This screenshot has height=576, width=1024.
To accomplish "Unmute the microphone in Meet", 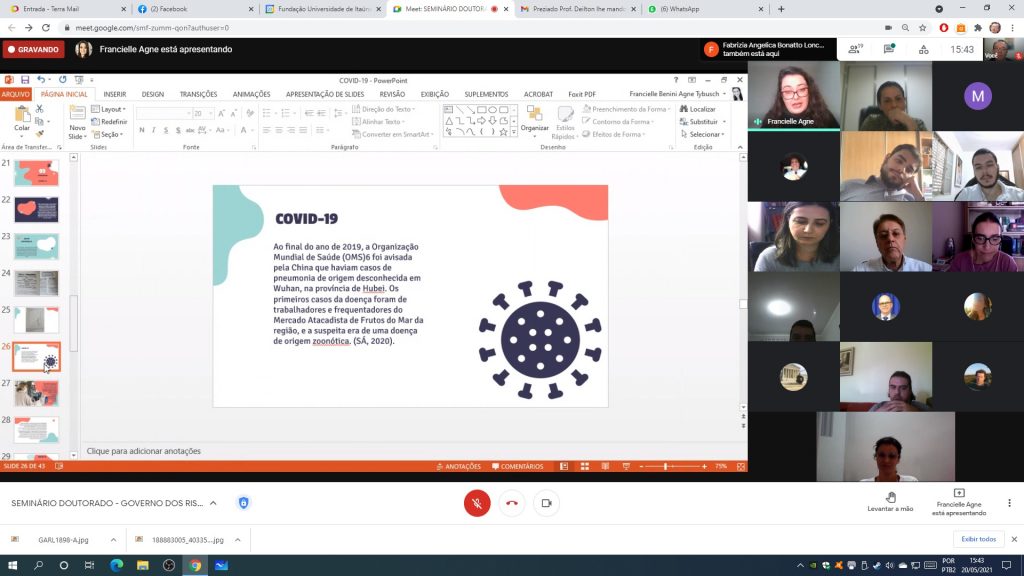I will 477,503.
